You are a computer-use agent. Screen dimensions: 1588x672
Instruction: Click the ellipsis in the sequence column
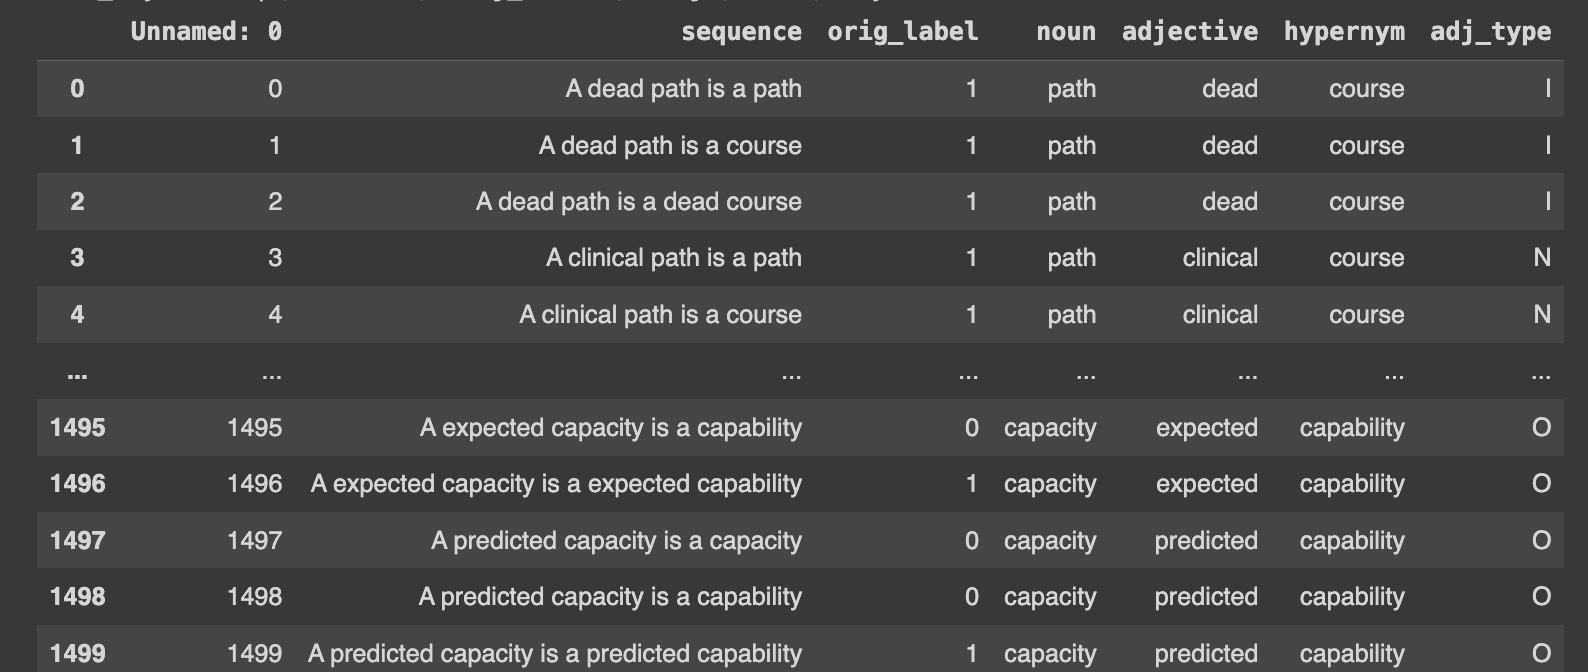click(791, 376)
